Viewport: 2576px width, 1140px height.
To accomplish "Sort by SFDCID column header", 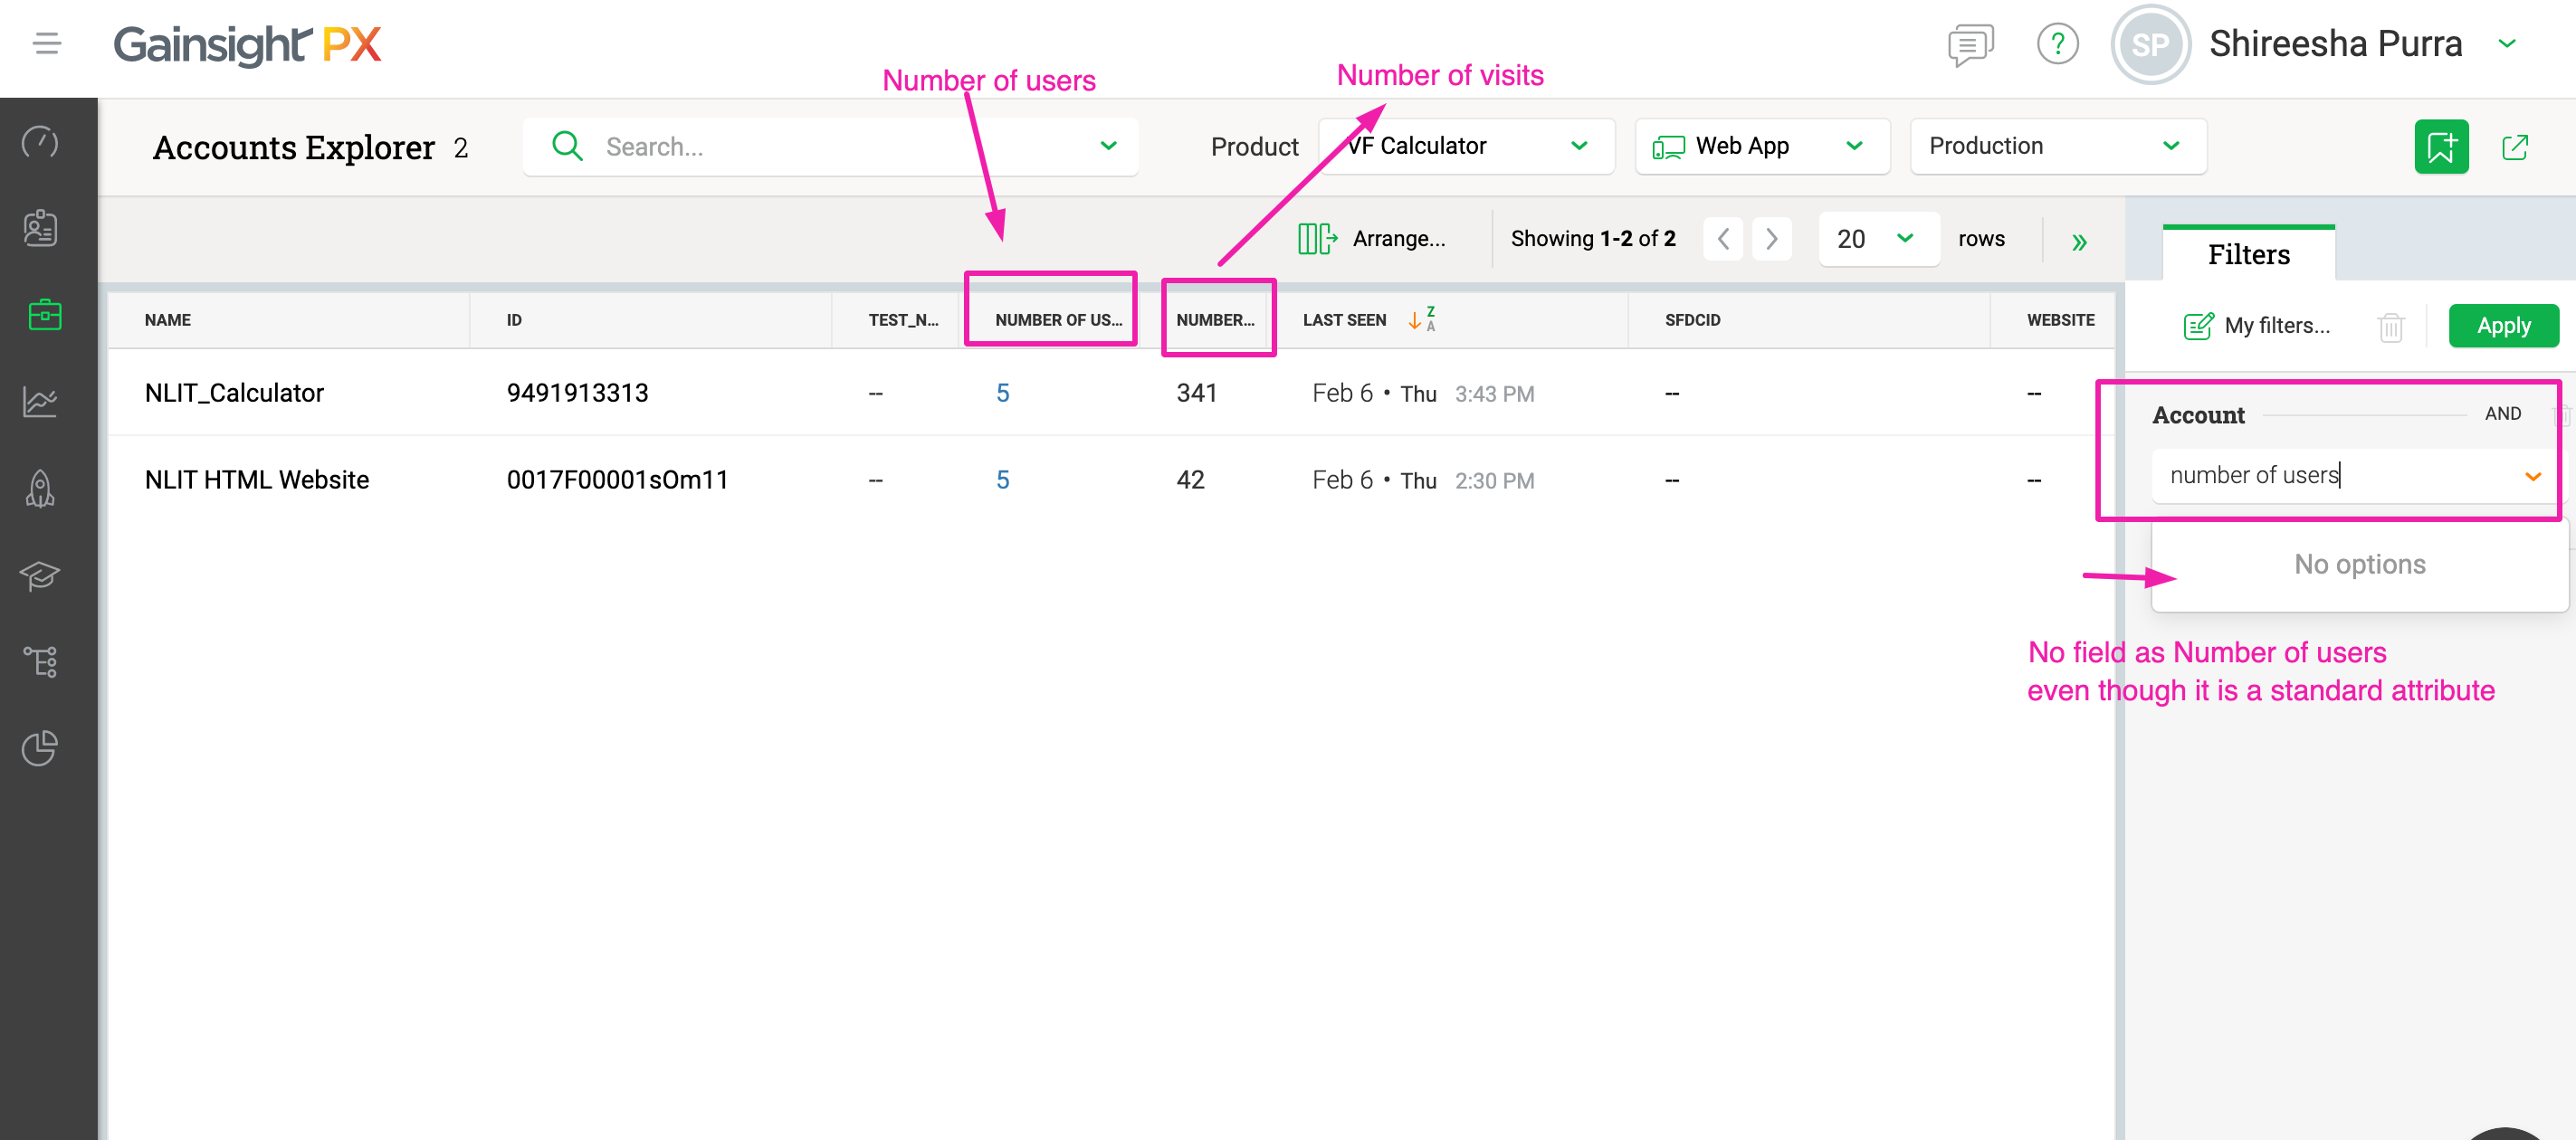I will click(x=1692, y=320).
